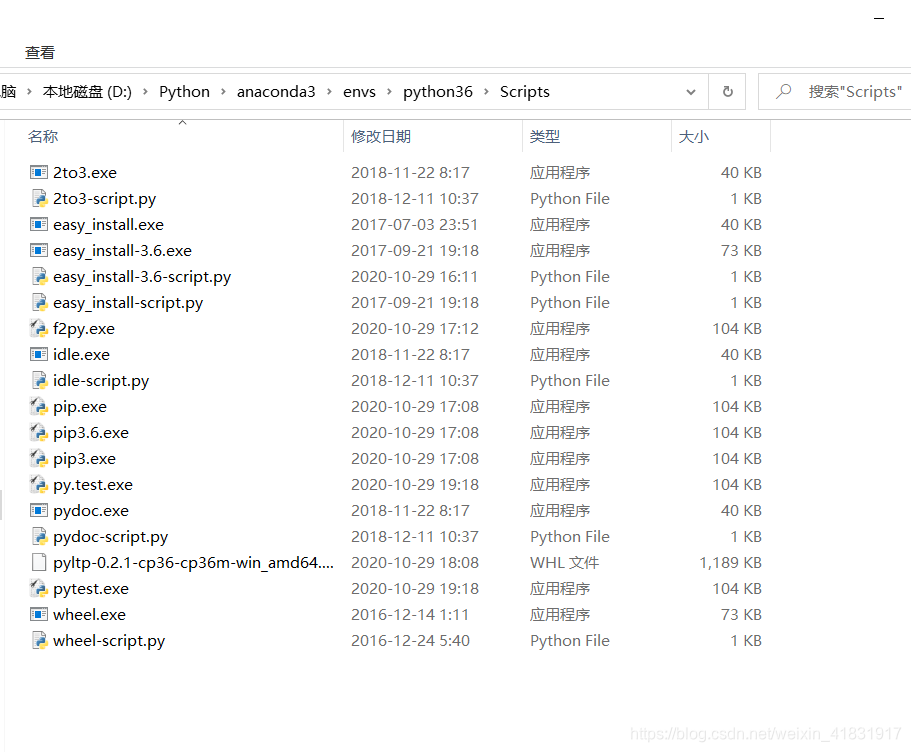
Task: Select the file name pydoc-script.py
Action: pos(110,536)
